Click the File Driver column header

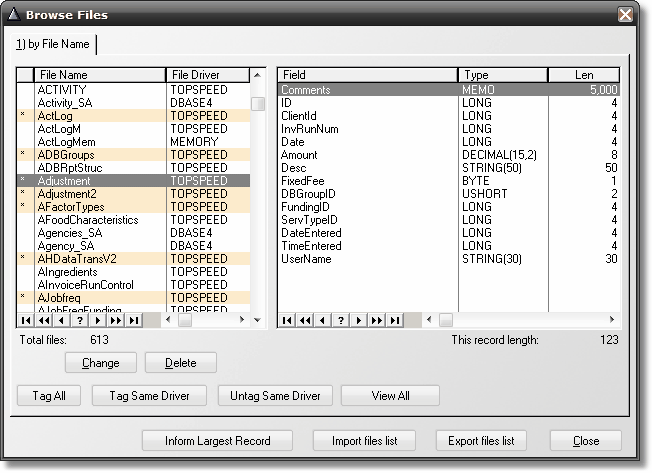tap(207, 75)
